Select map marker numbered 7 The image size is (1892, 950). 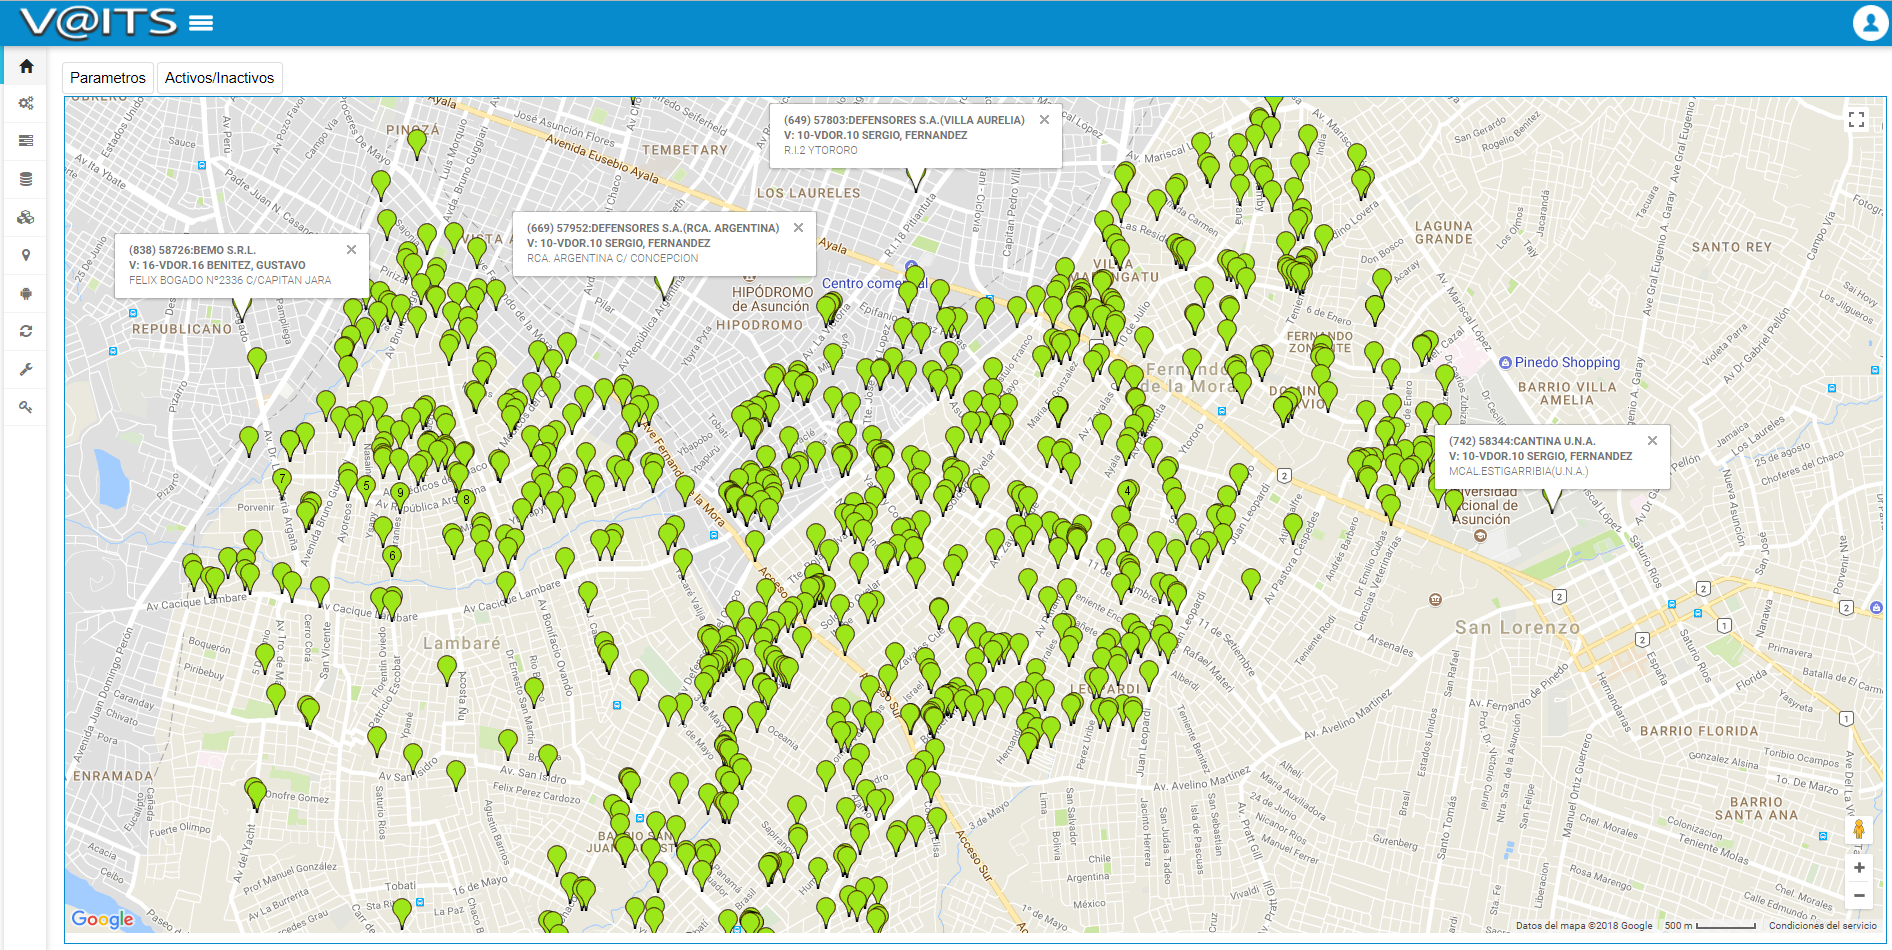[283, 484]
